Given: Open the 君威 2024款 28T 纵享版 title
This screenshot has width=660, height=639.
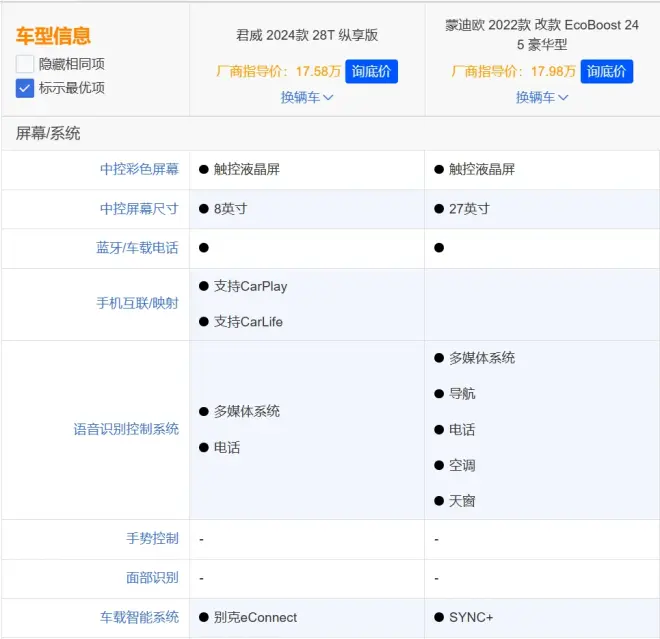Looking at the screenshot, I should point(307,35).
